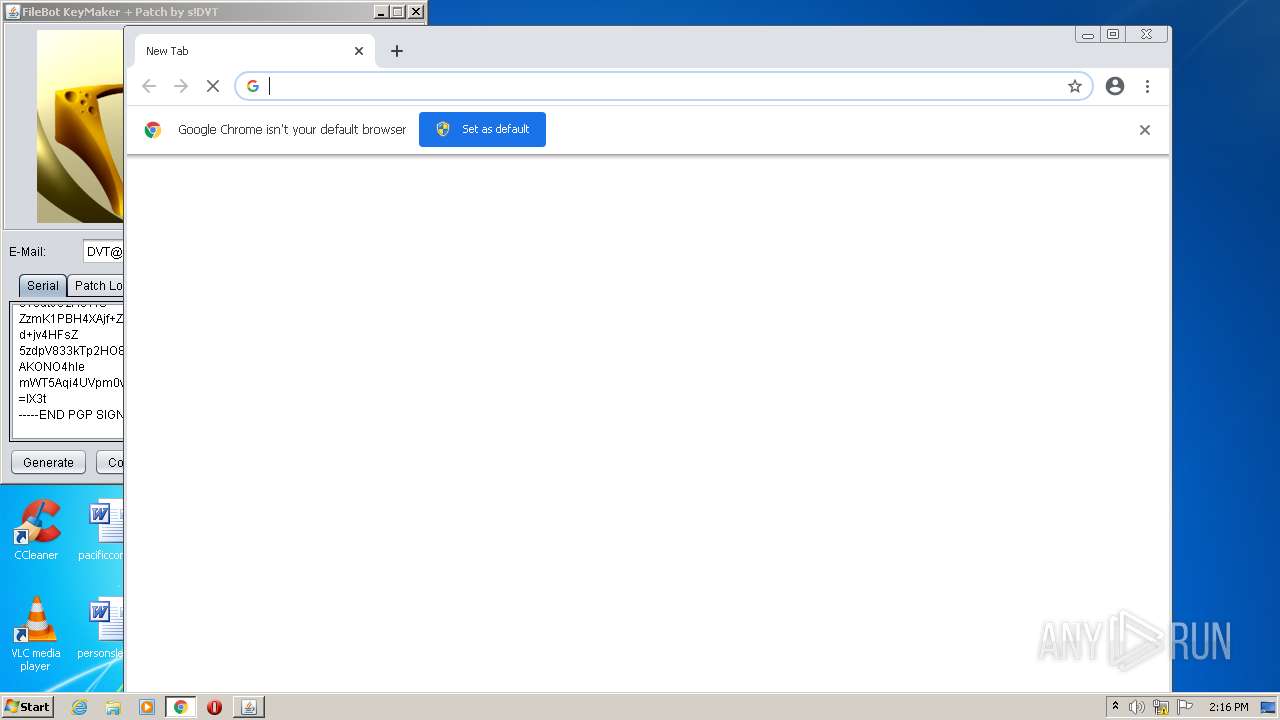Open the media player from the taskbar
The height and width of the screenshot is (720, 1280).
147,707
